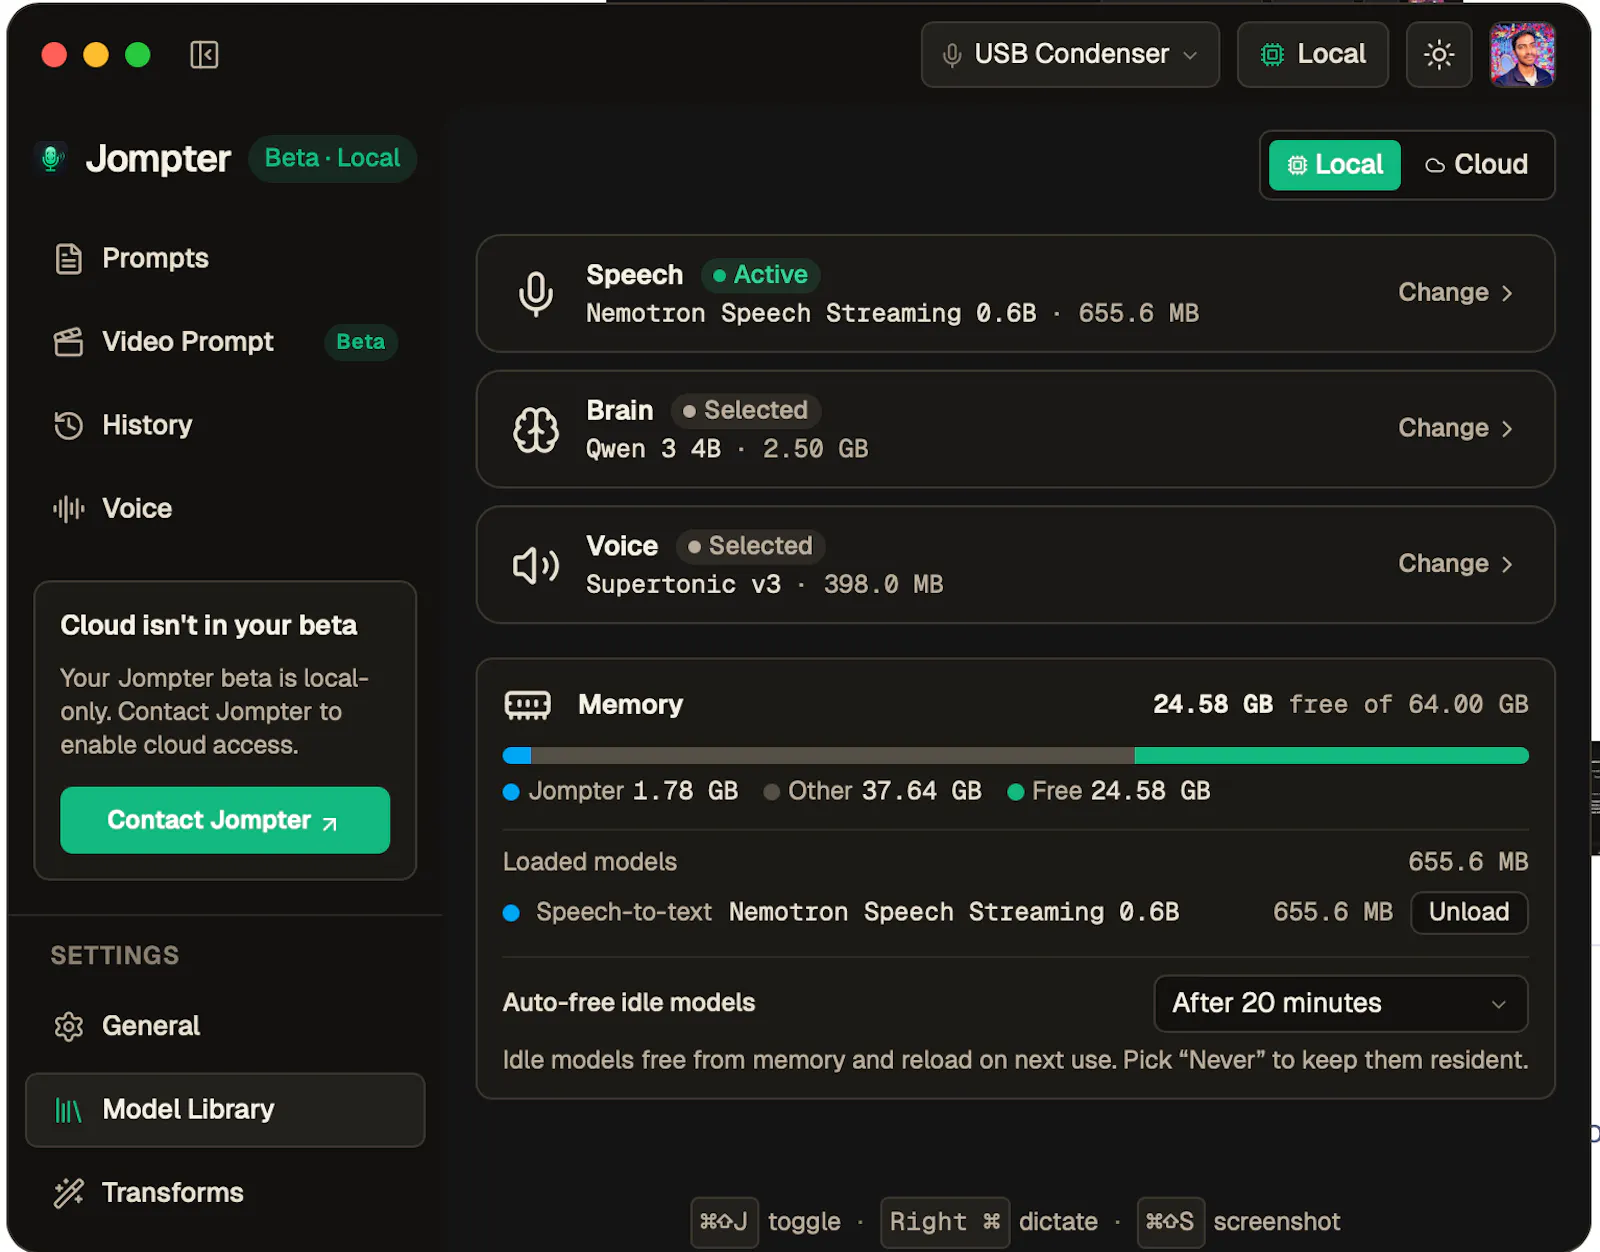Screen dimensions: 1600x1252
Task: Open the Auto-free idle models dropdown
Action: click(x=1341, y=1003)
